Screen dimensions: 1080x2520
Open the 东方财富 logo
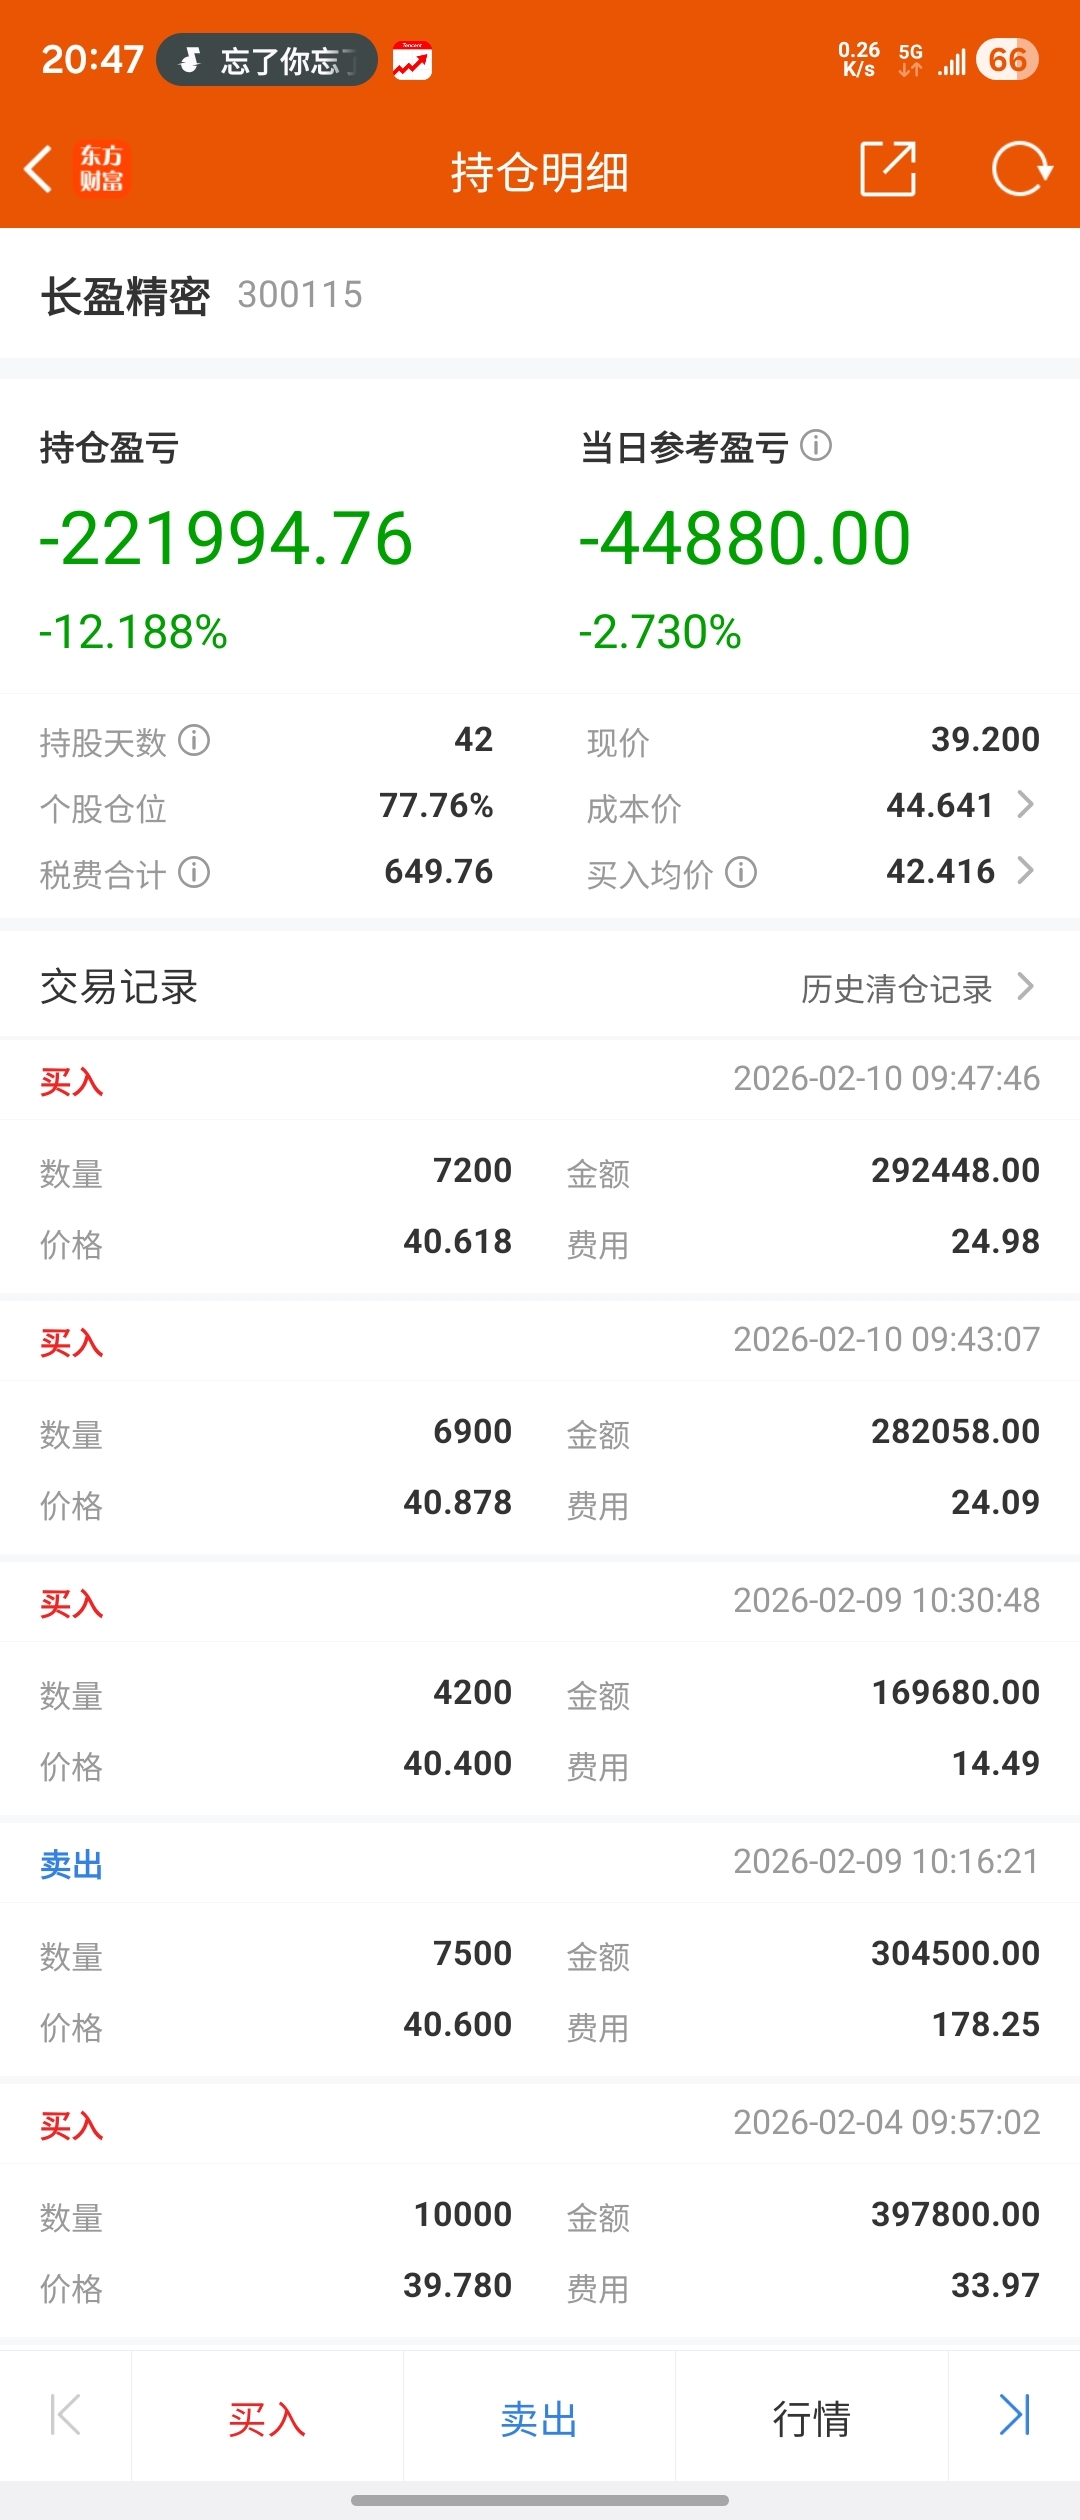(101, 169)
